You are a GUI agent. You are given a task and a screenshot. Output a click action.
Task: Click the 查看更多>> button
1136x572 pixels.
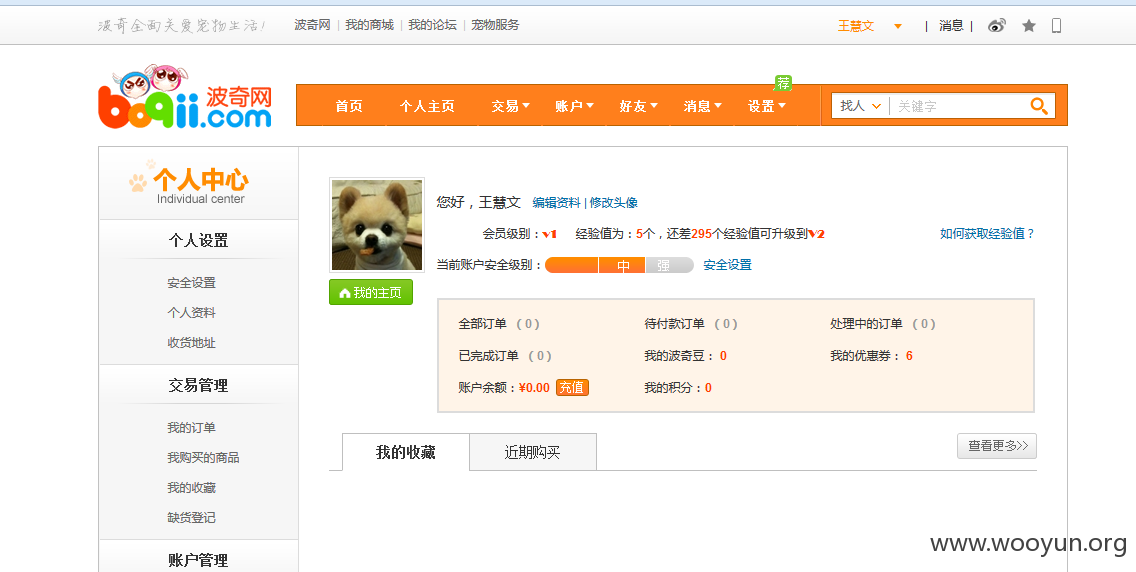997,446
